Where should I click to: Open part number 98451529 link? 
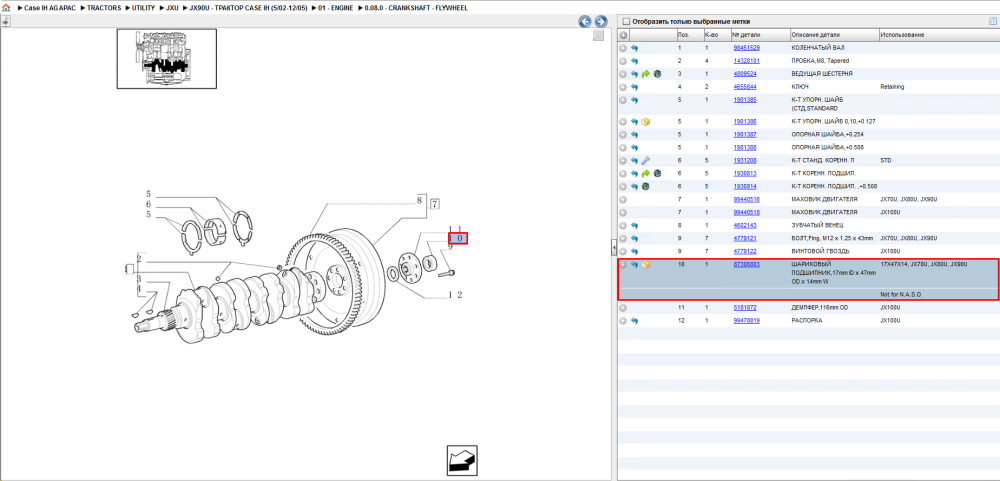tap(746, 48)
